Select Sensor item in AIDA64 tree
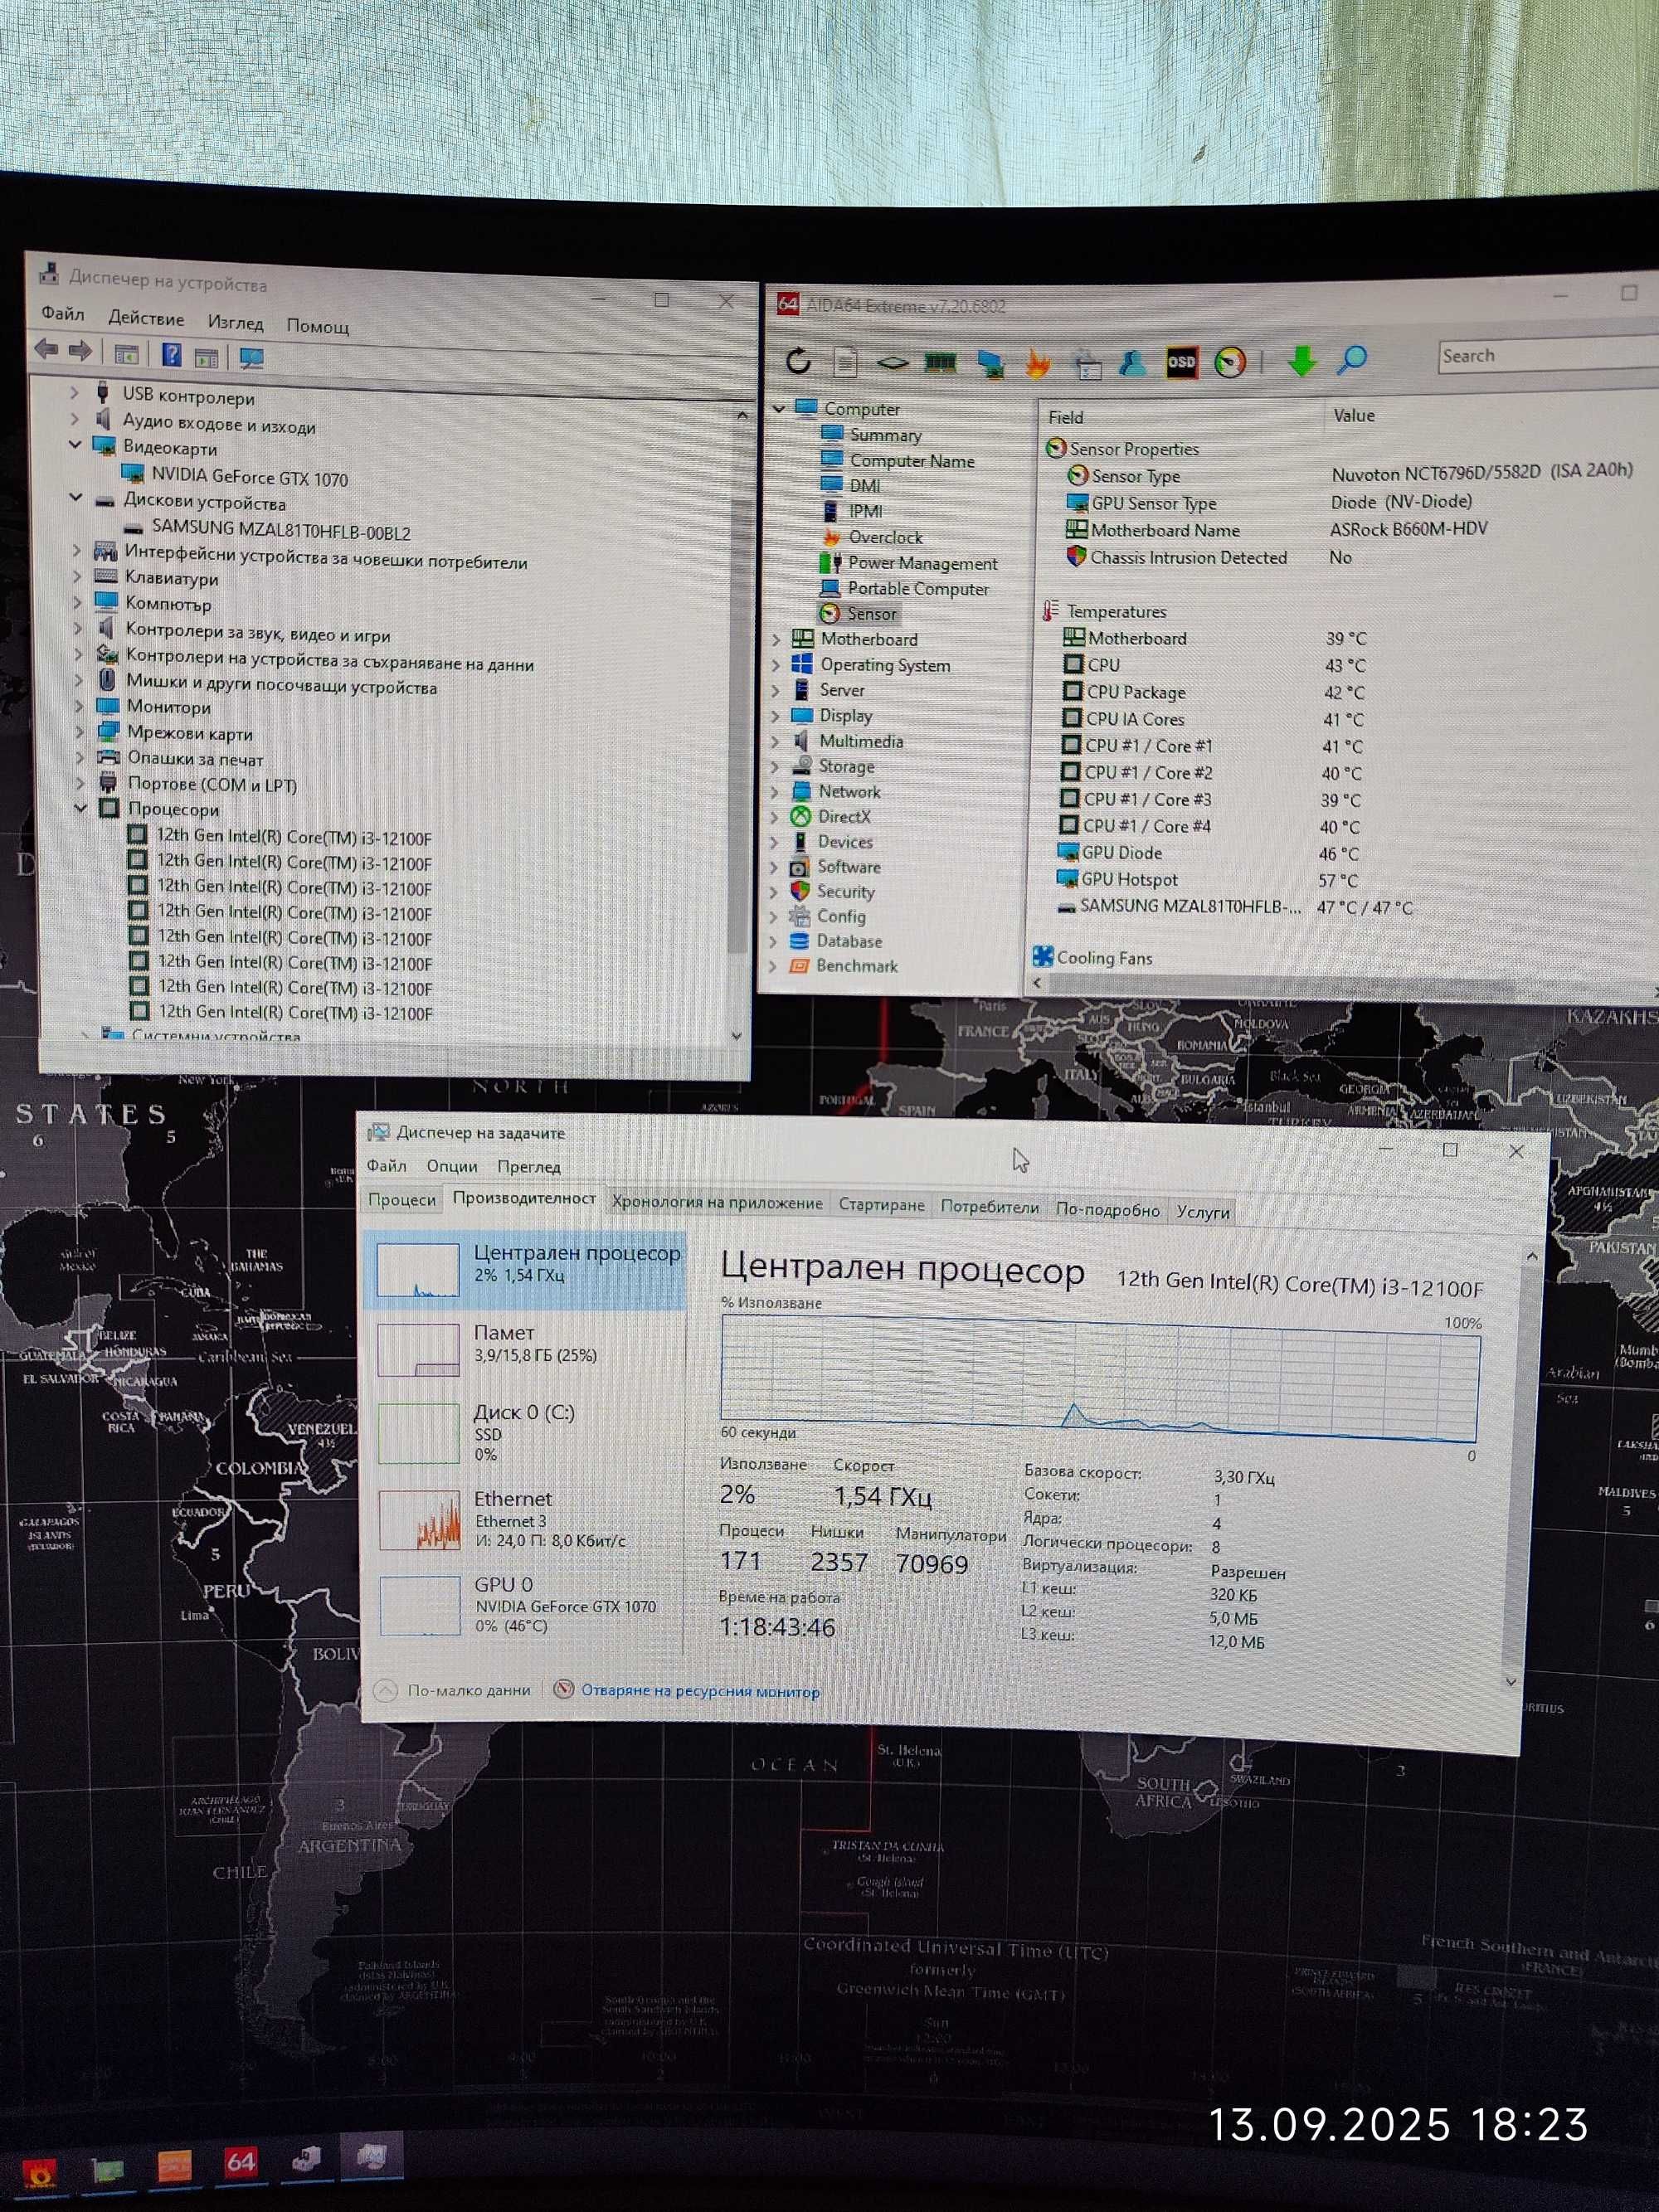1659x2212 pixels. 871,614
